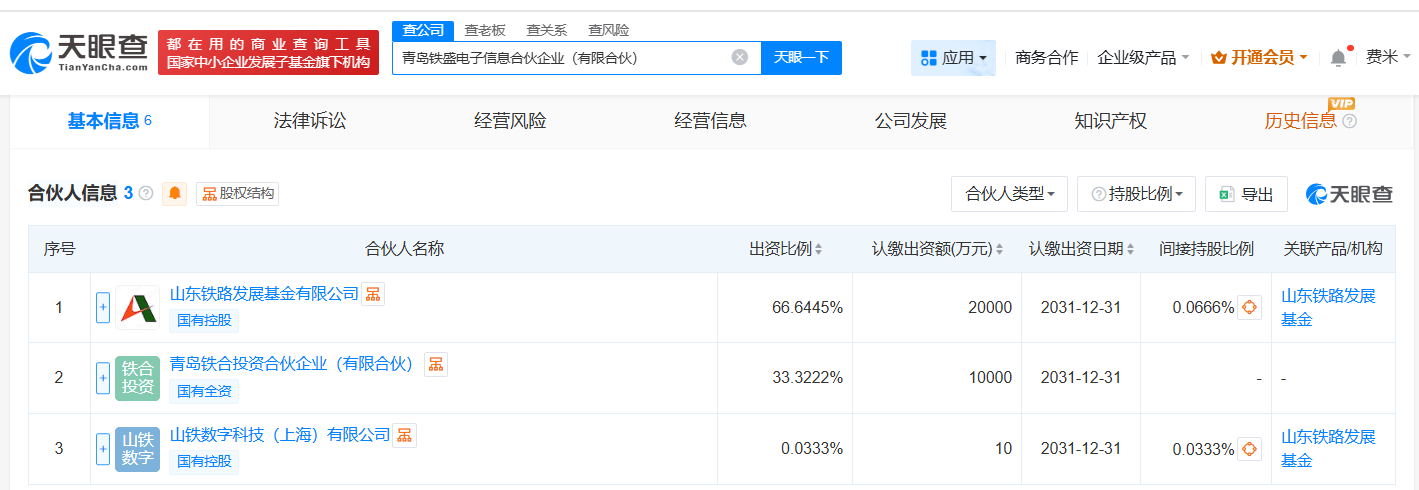Switch to the 知识产权 tab
Image resolution: width=1419 pixels, height=490 pixels.
pyautogui.click(x=1110, y=121)
